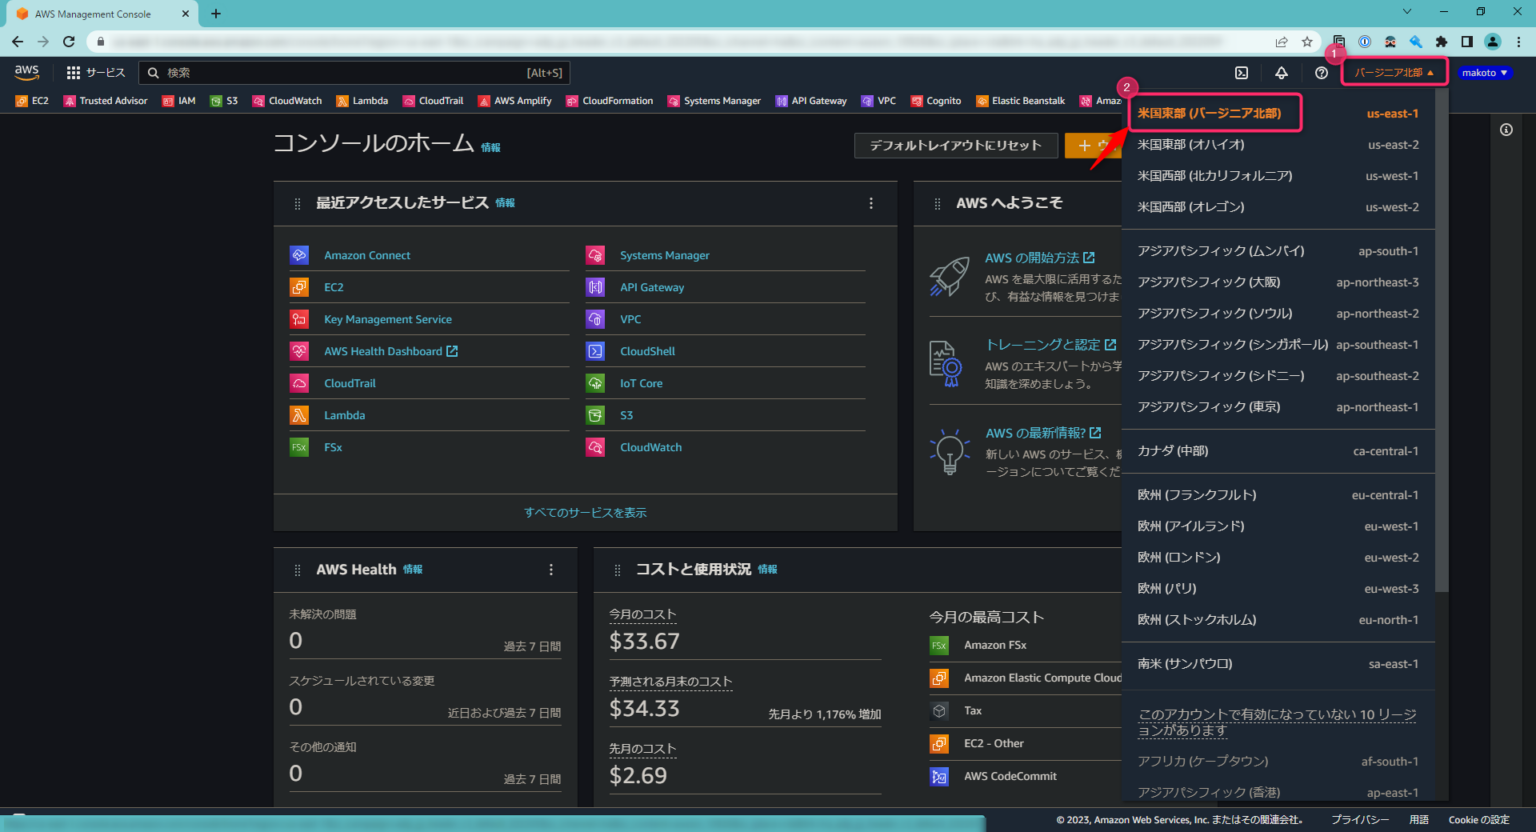Open IAM from the favorites bar
Screen dimensions: 1536x832
tap(178, 100)
